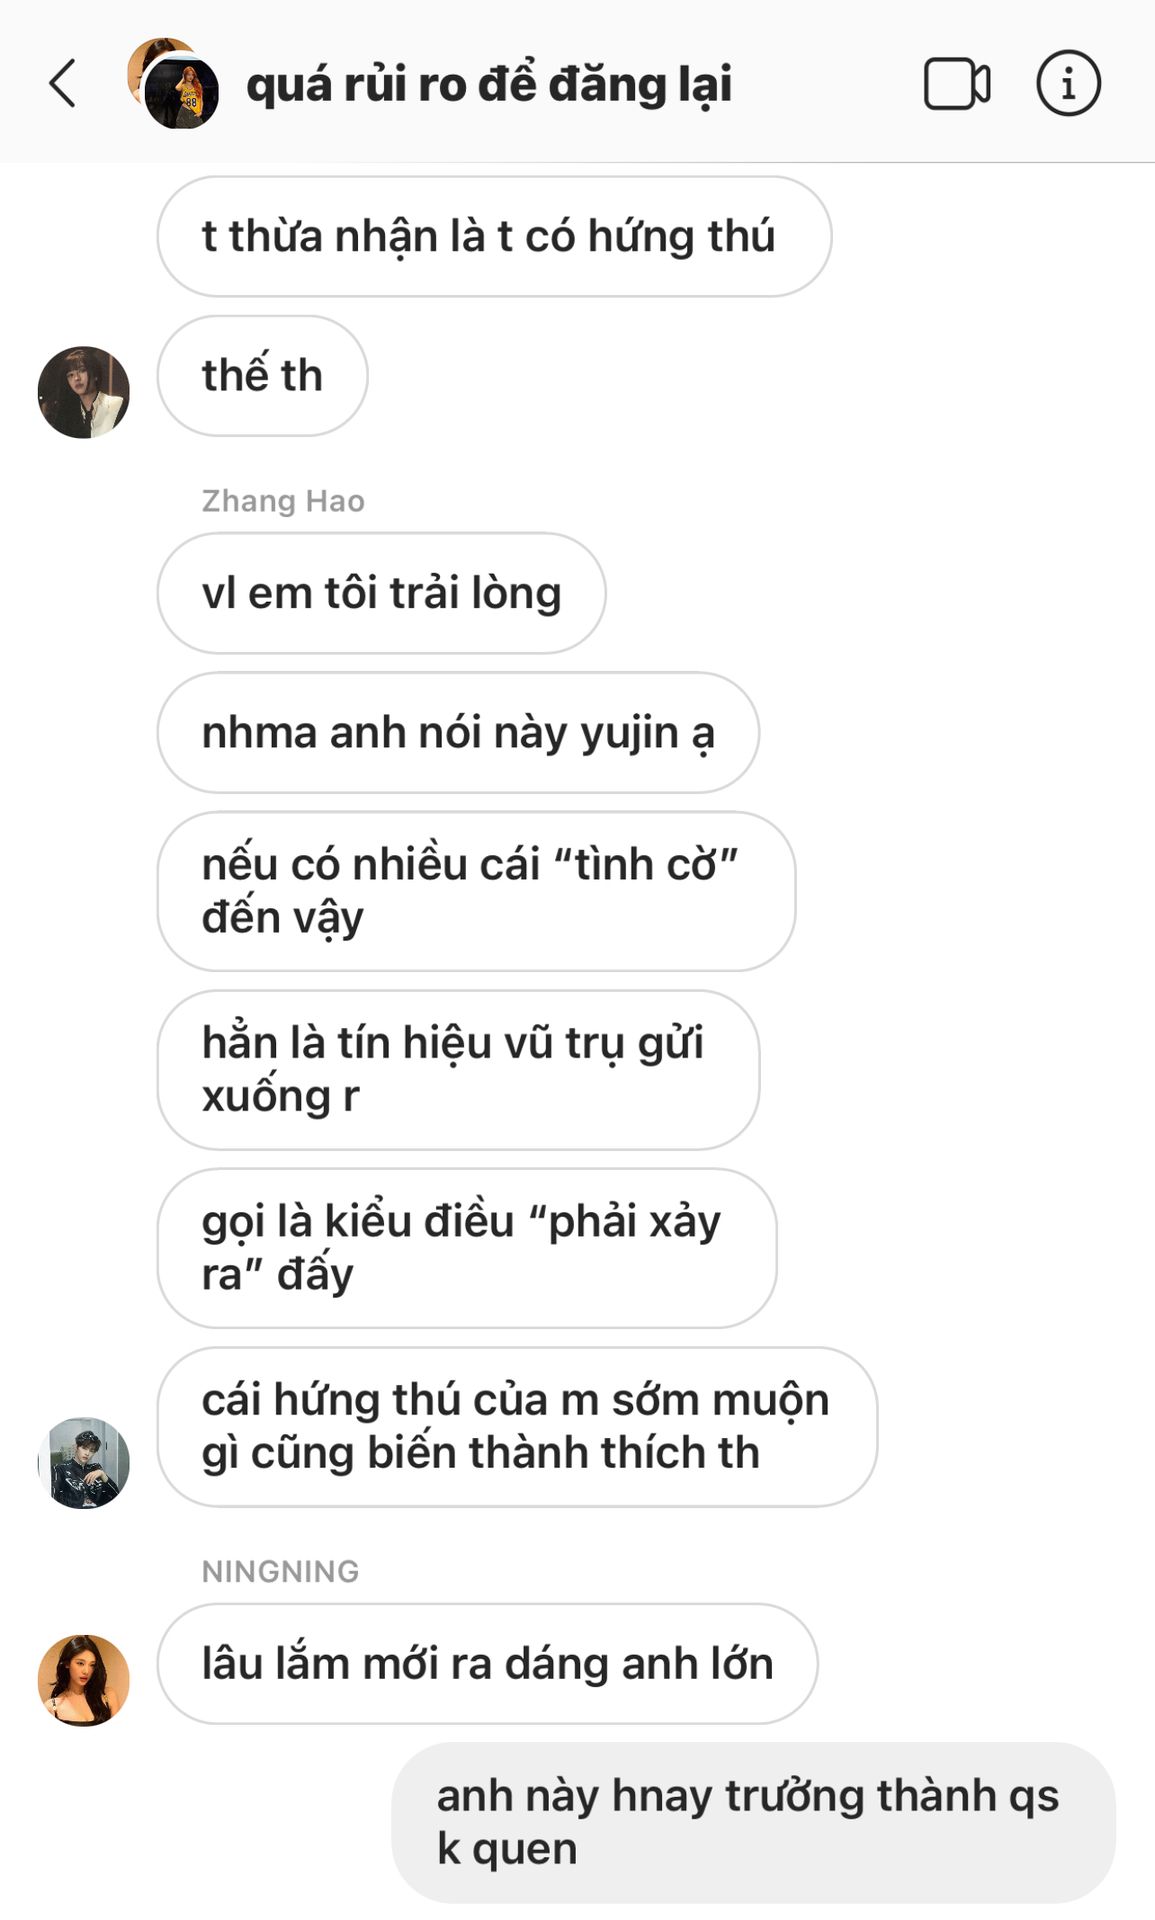The image size is (1155, 1920).
Task: Tap the NINGNING sender name
Action: pos(280,1571)
